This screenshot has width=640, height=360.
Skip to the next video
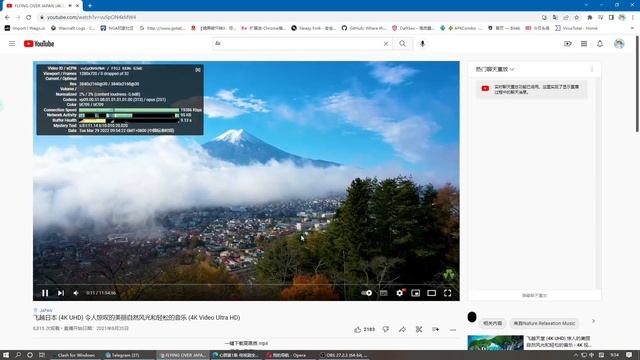pos(61,293)
